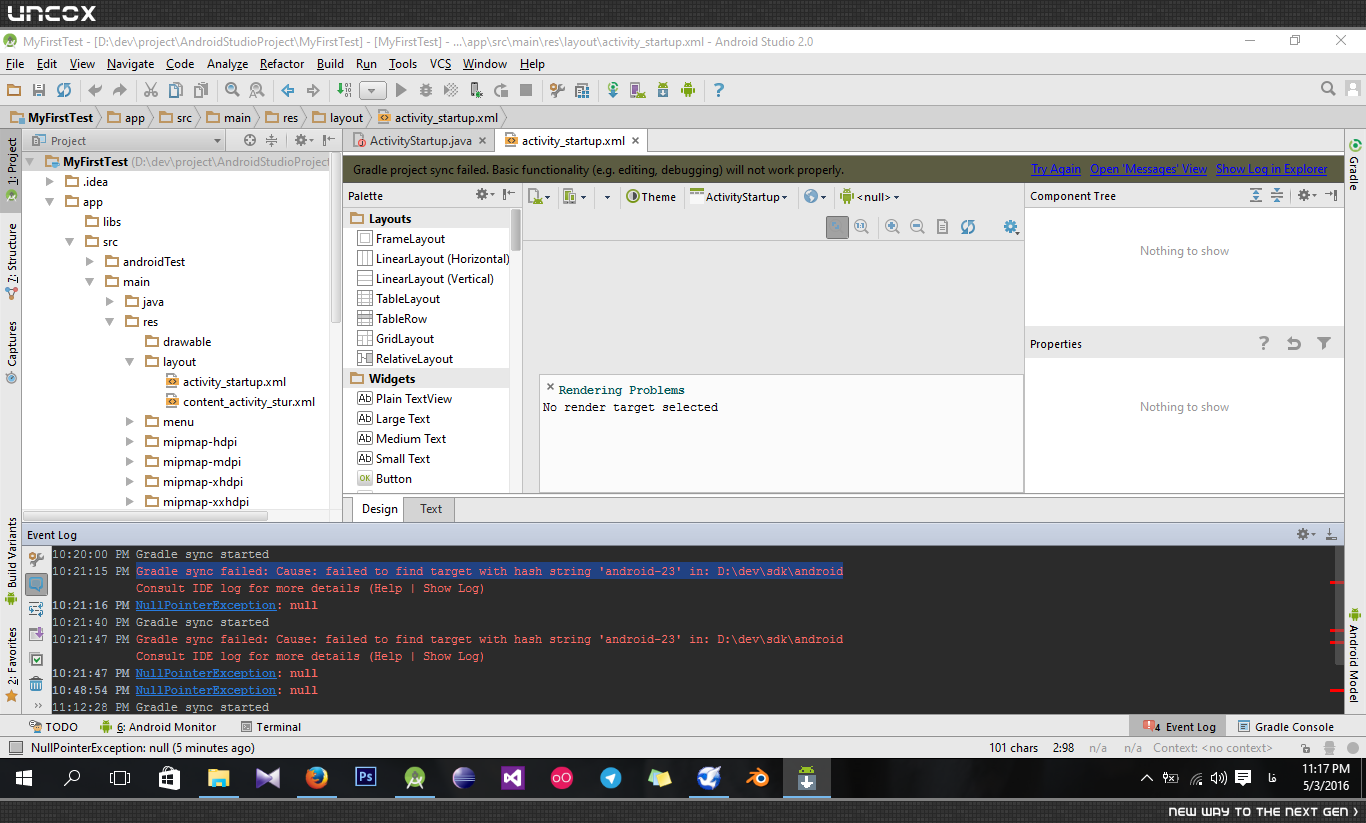Click the Stop square icon
1366x823 pixels.
[x=526, y=90]
